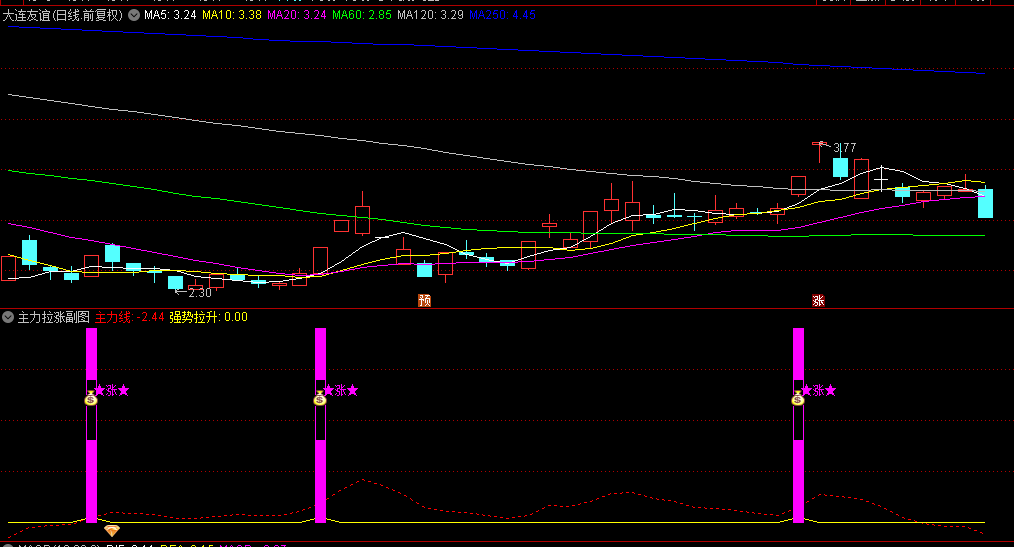The width and height of the screenshot is (1014, 547).
Task: Click the ★涨★ label on the leftmost magenta bar
Action: pyautogui.click(x=112, y=391)
